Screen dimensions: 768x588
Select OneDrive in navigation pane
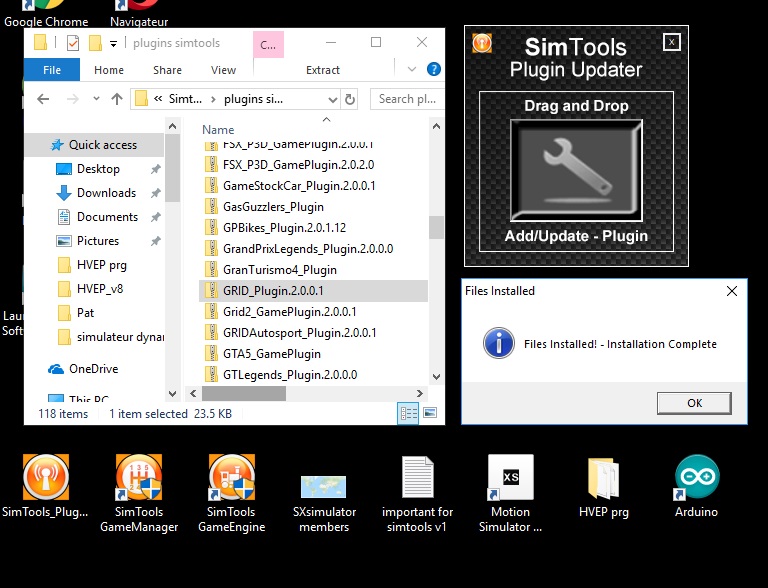point(94,369)
